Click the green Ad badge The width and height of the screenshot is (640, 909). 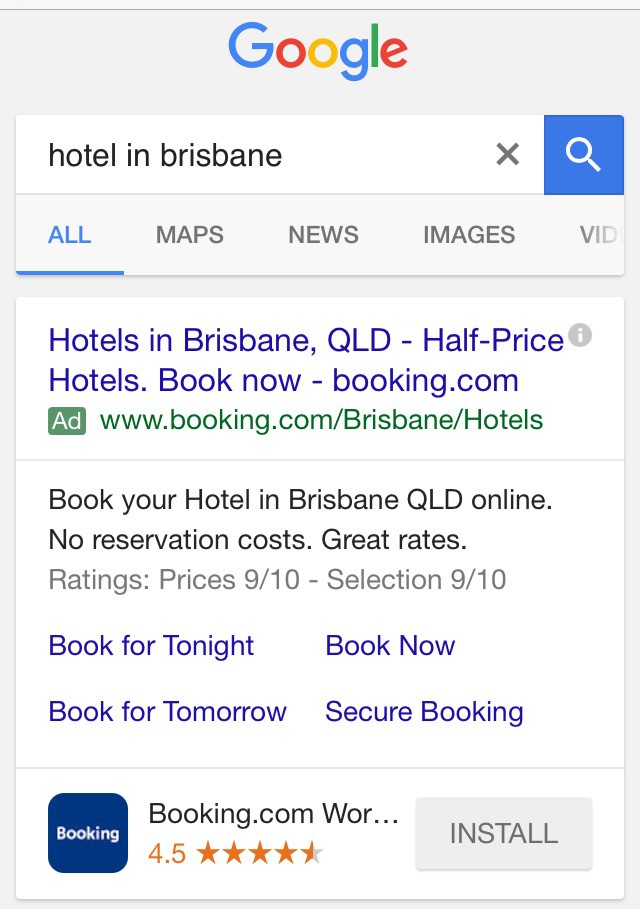pyautogui.click(x=67, y=420)
